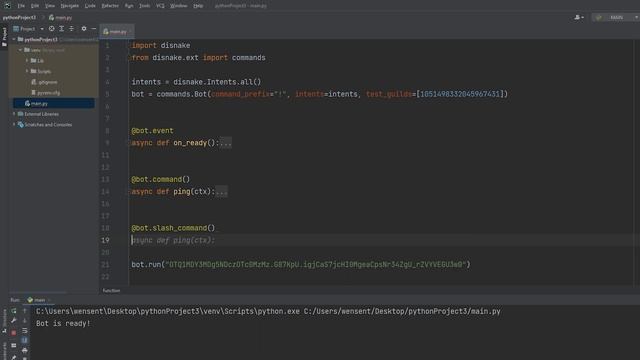Screen dimensions: 640x360
Task: Click the up arrow in Run console
Action: [x=24, y=311]
